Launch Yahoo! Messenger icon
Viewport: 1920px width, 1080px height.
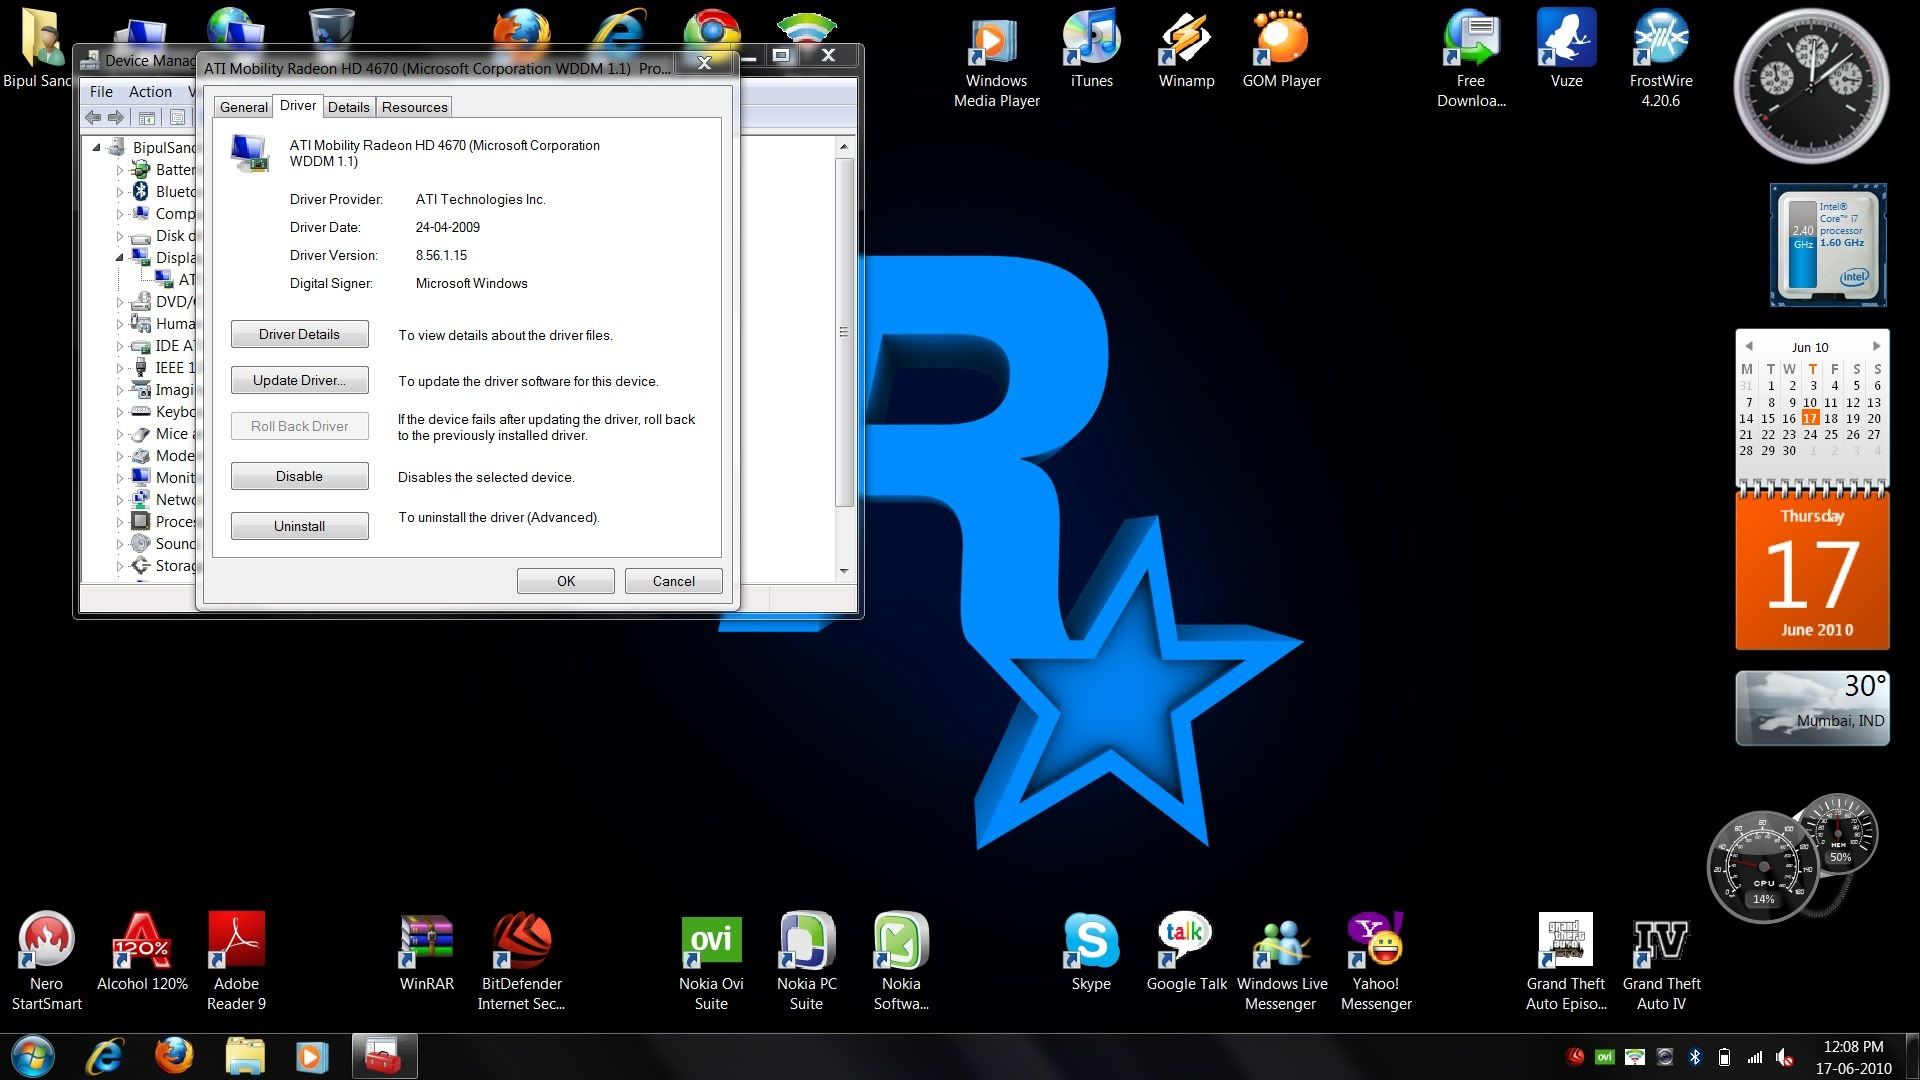pyautogui.click(x=1376, y=962)
